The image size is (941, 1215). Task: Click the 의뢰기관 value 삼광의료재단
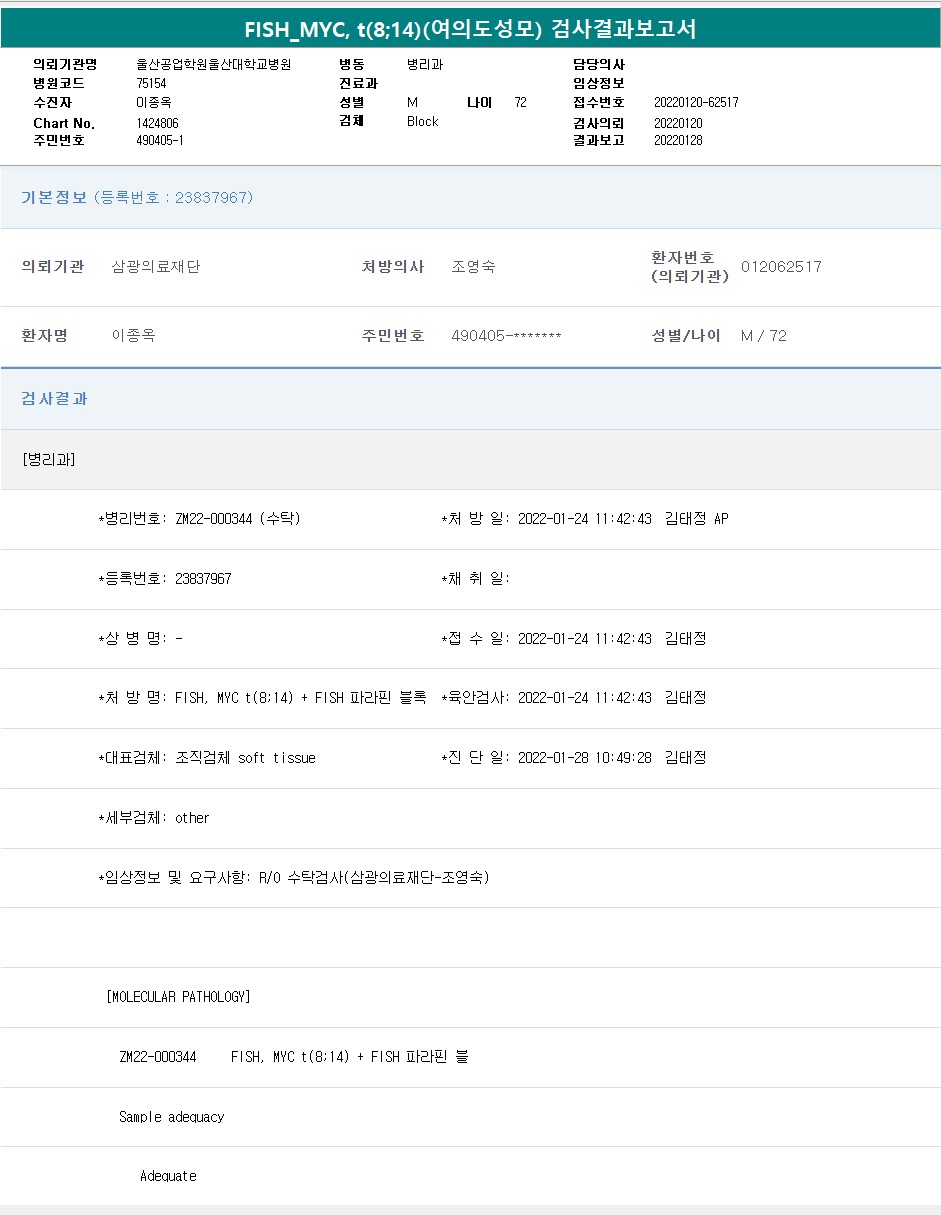156,267
